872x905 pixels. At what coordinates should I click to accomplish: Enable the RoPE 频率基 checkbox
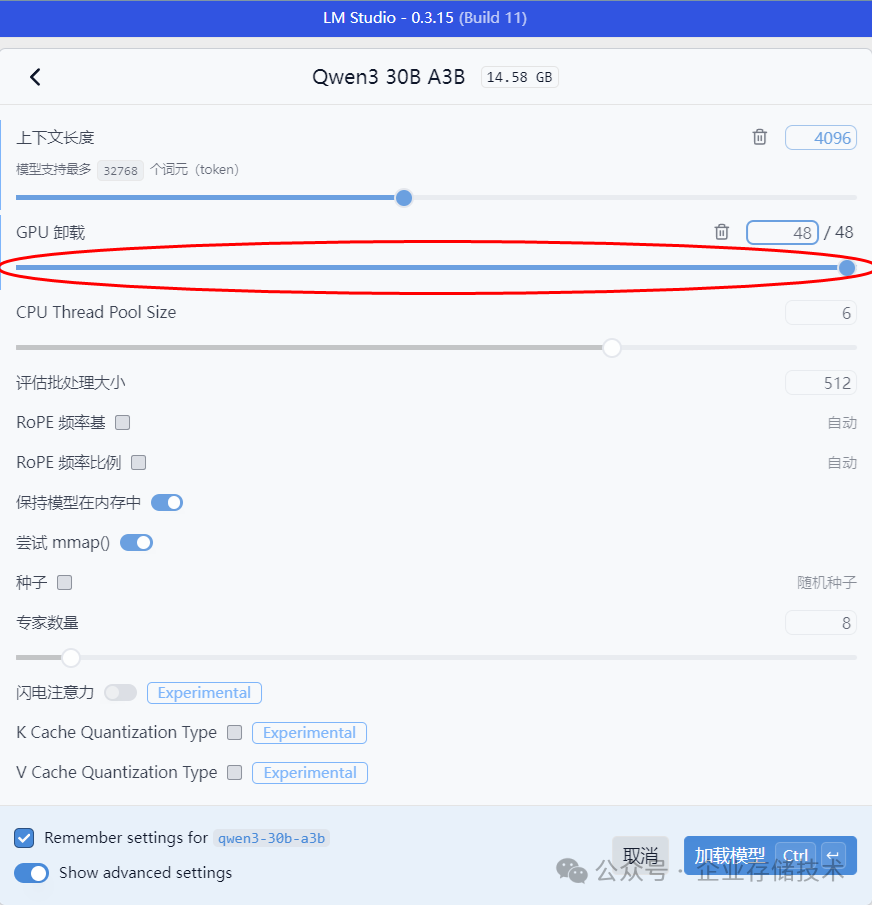[122, 422]
